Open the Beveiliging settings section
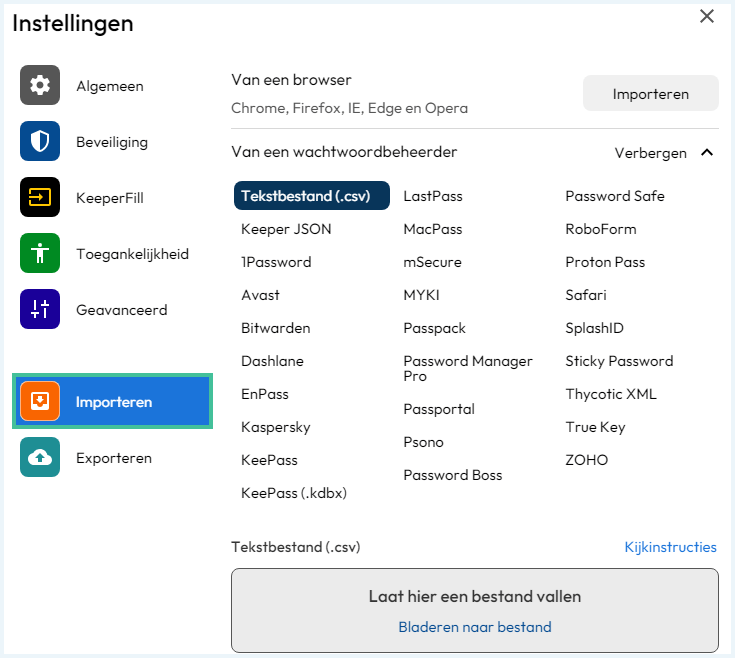This screenshot has width=735, height=658. (x=112, y=142)
